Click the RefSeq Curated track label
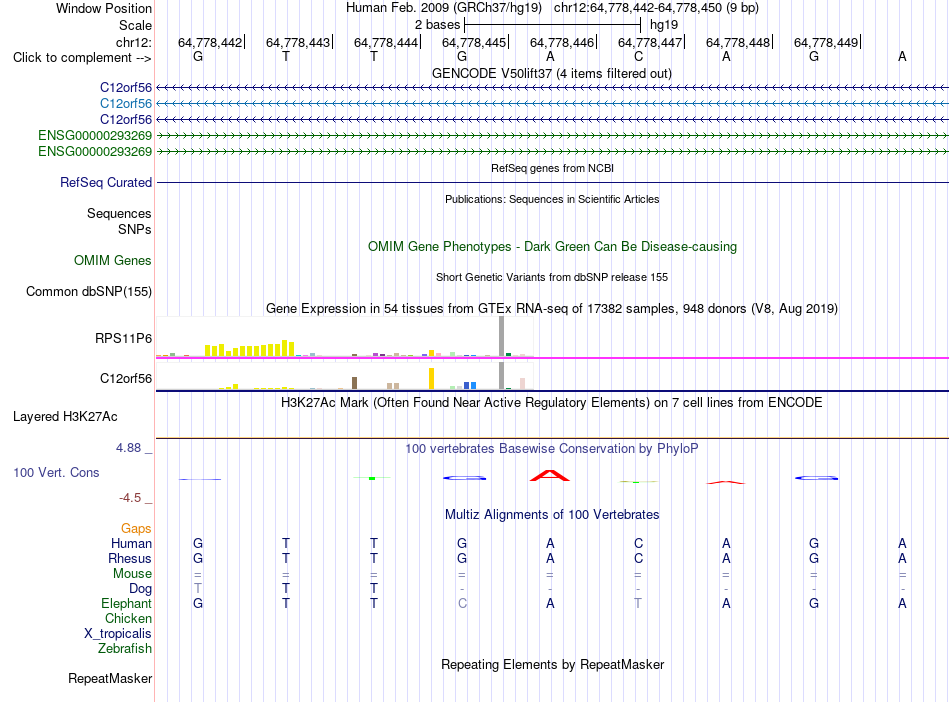This screenshot has height=702, width=950. click(x=106, y=182)
